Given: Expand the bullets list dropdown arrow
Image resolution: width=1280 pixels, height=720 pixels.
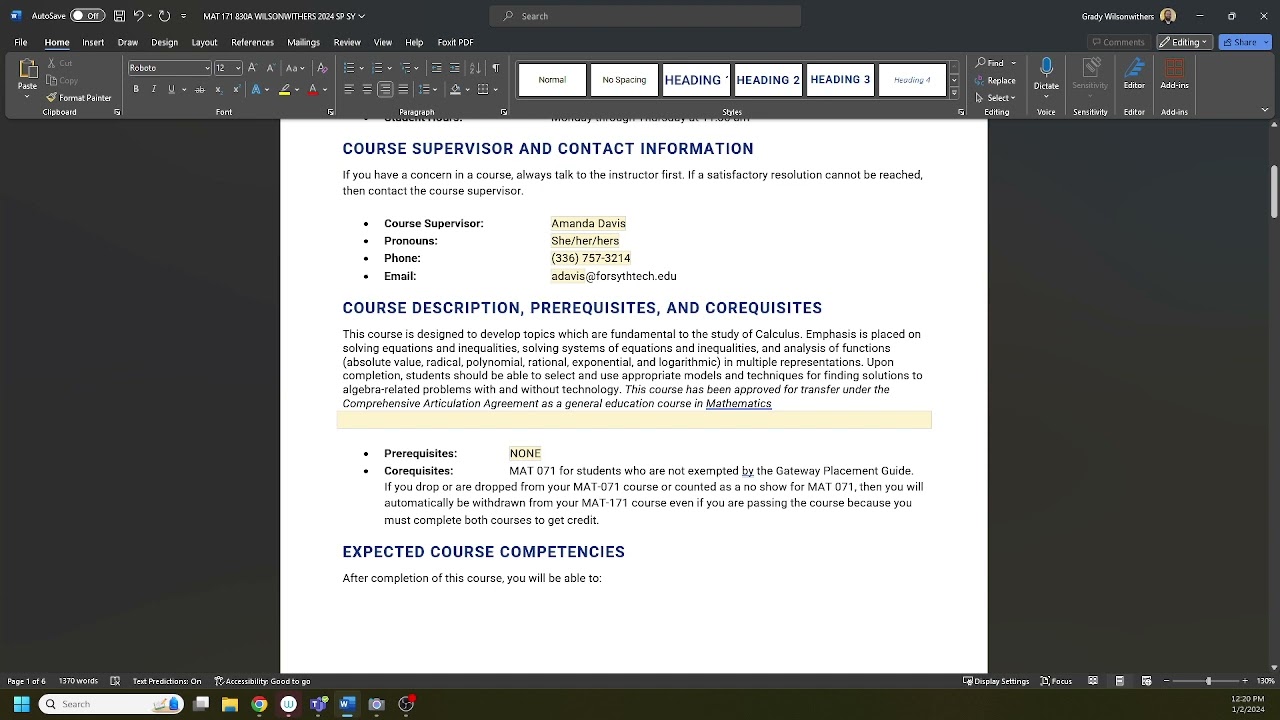Looking at the screenshot, I should (x=361, y=68).
